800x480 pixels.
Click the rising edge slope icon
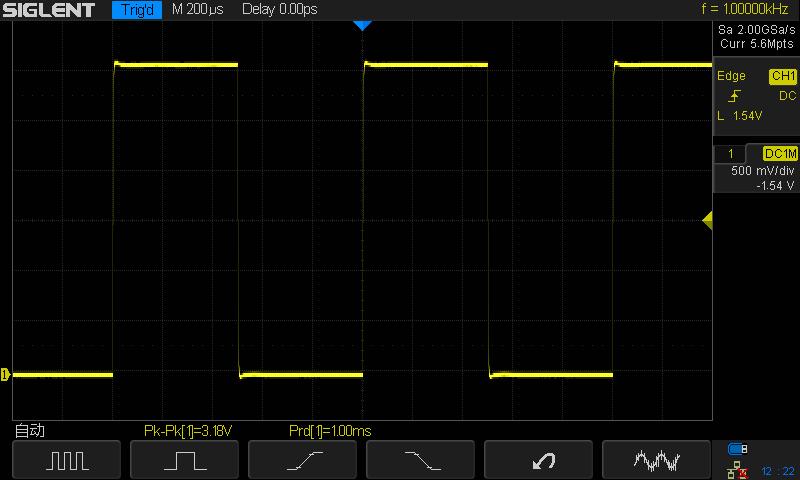(735, 95)
